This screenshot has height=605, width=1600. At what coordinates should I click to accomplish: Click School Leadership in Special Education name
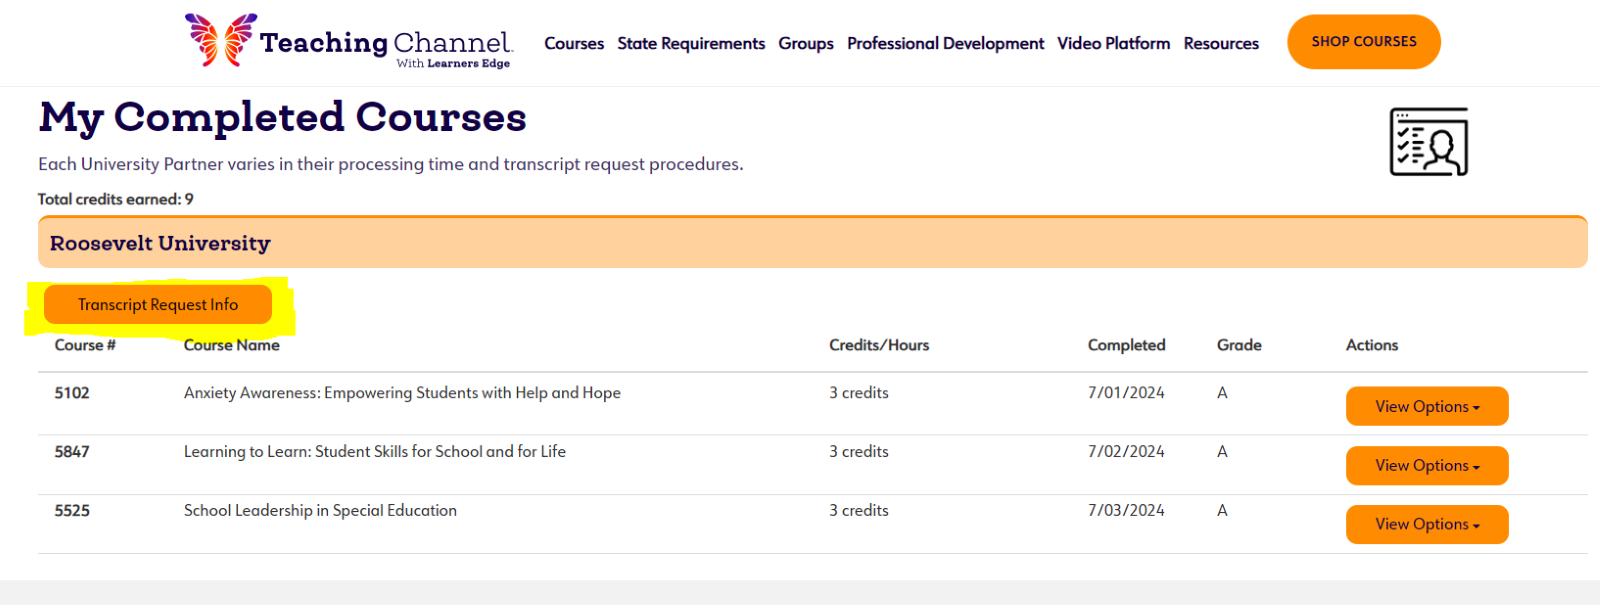[320, 511]
